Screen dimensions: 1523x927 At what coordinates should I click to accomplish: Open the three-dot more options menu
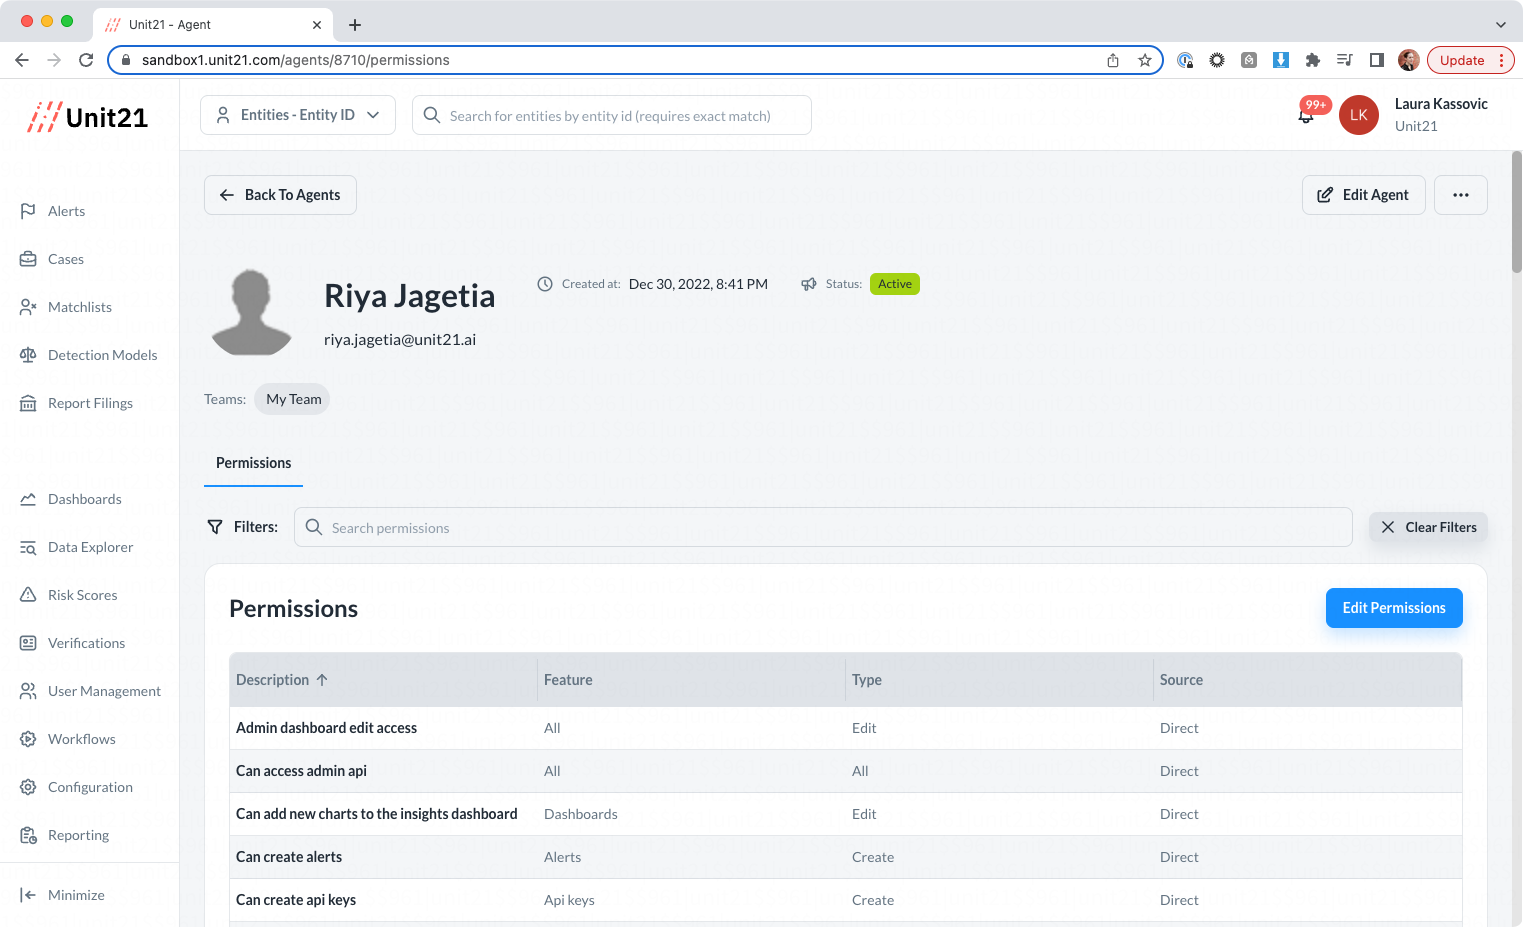click(x=1461, y=195)
